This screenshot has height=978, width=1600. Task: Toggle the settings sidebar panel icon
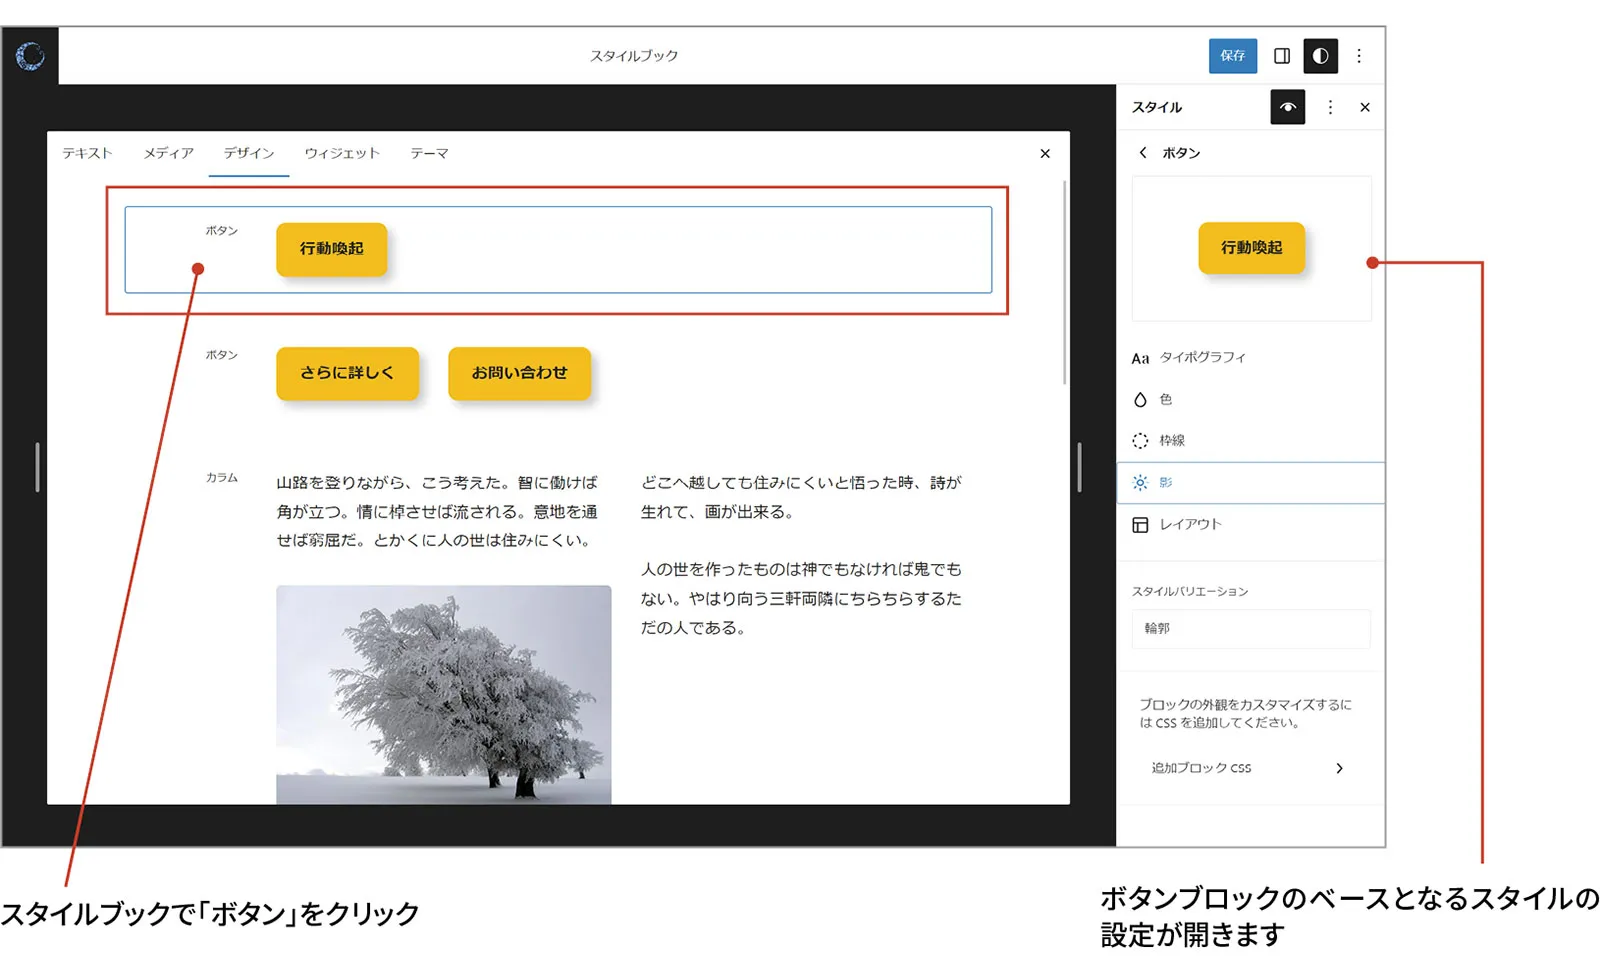(1281, 56)
